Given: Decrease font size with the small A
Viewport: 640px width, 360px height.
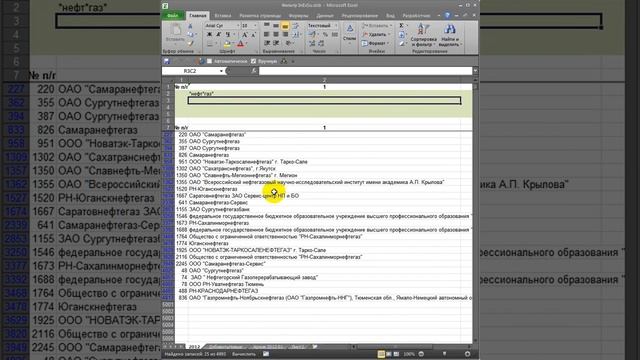Looking at the screenshot, I should (253, 35).
